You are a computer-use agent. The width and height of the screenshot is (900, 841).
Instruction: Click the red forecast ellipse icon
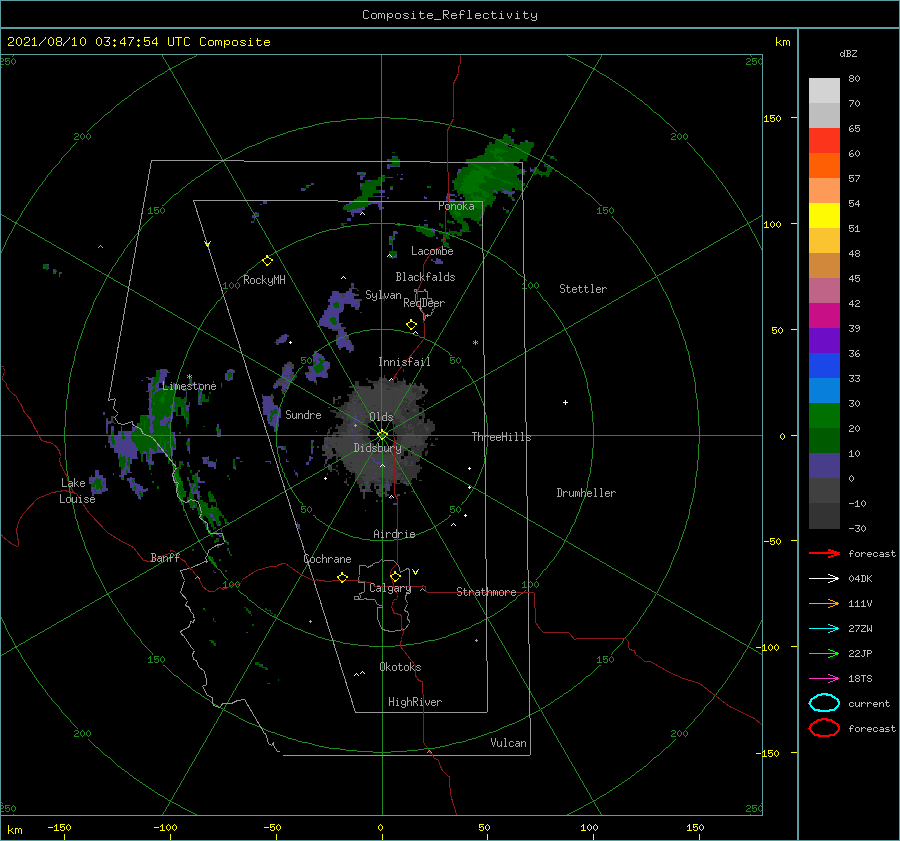coord(824,728)
